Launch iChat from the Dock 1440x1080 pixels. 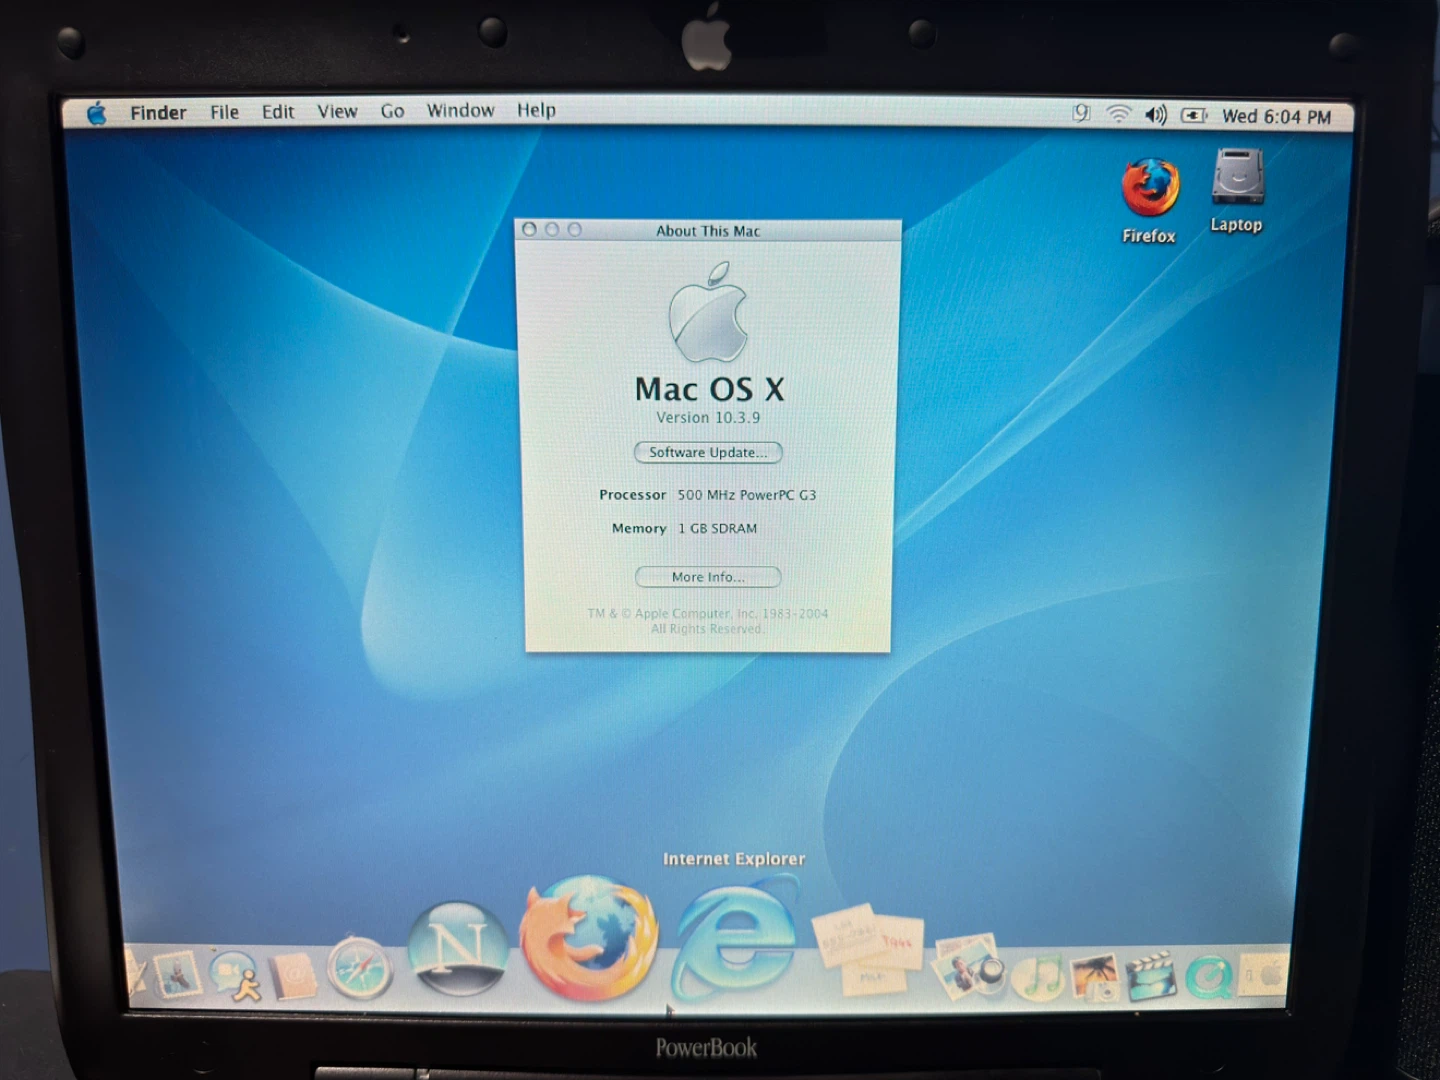(236, 974)
